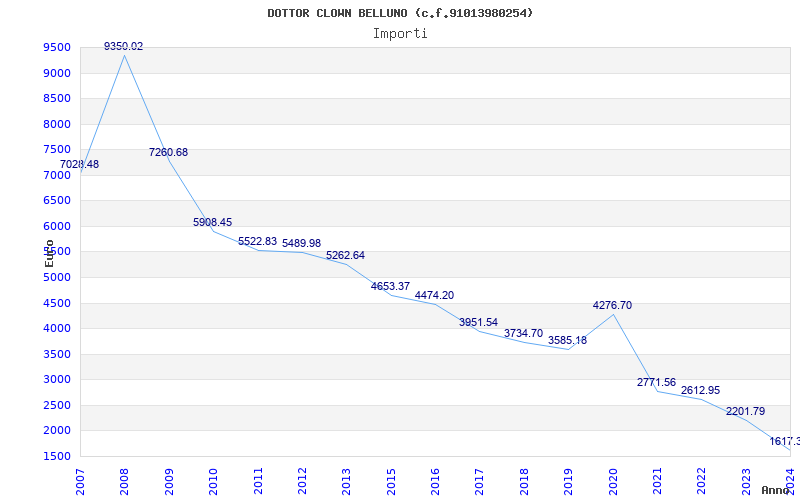
Task: Select the 5489.98 data label
Action: click(302, 243)
